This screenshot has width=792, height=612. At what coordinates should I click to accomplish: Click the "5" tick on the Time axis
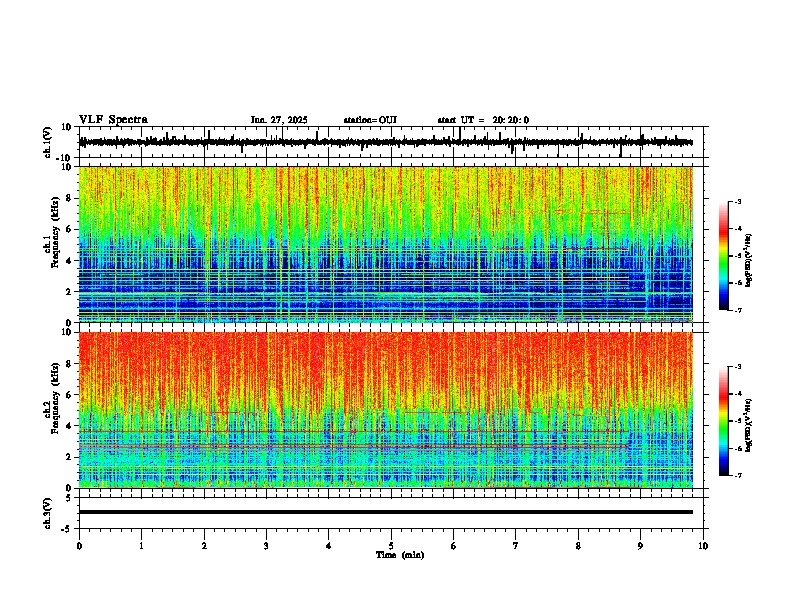[x=391, y=546]
